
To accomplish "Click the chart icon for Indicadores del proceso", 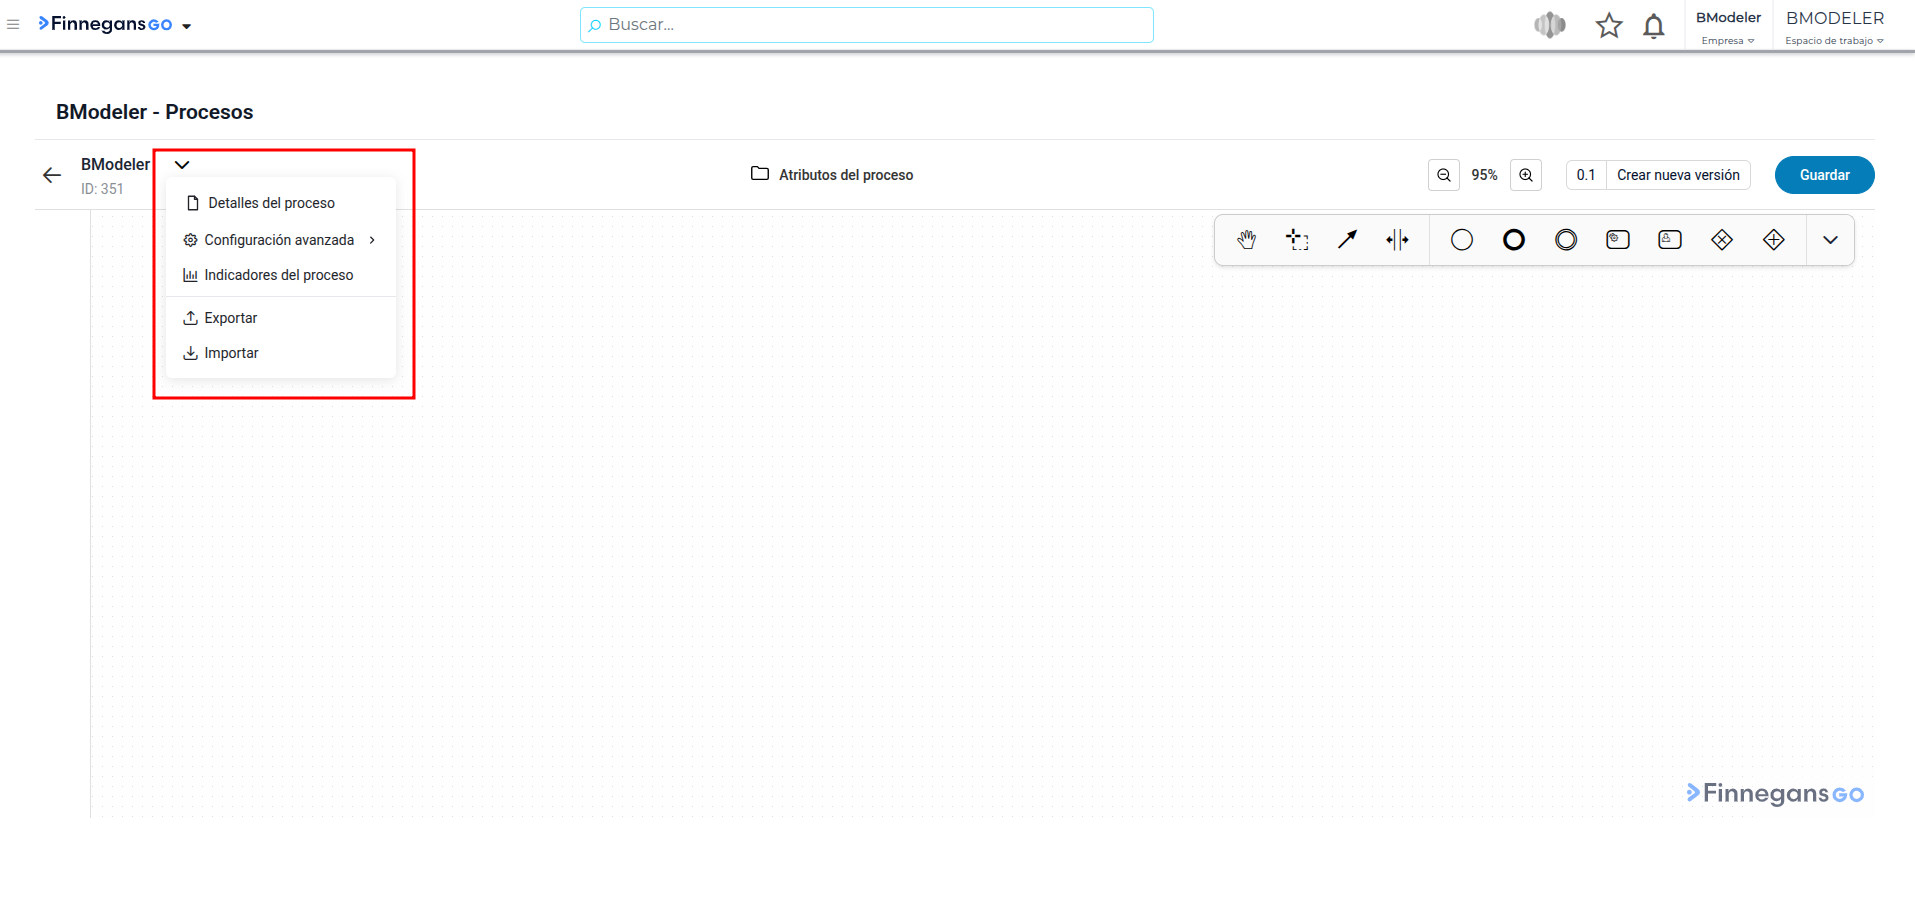I will [x=190, y=275].
